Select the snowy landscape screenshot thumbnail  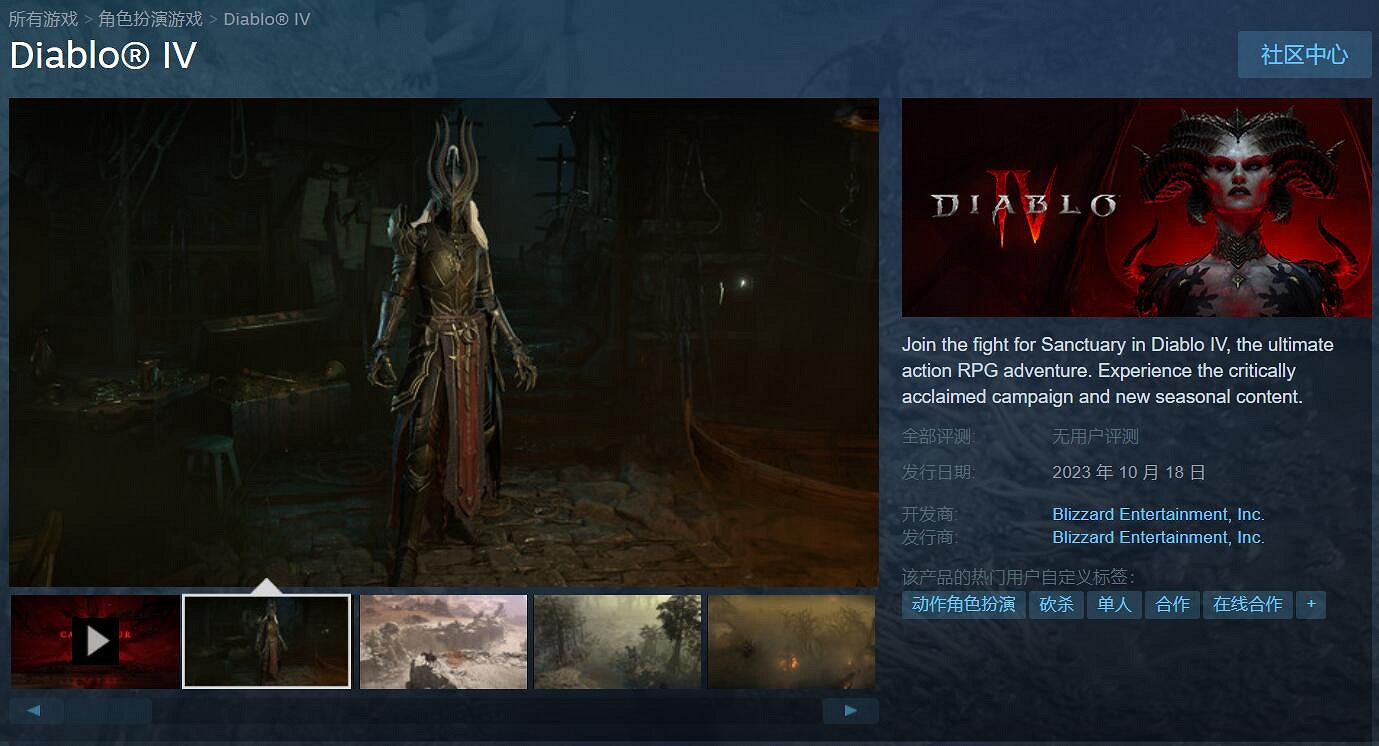[x=443, y=641]
